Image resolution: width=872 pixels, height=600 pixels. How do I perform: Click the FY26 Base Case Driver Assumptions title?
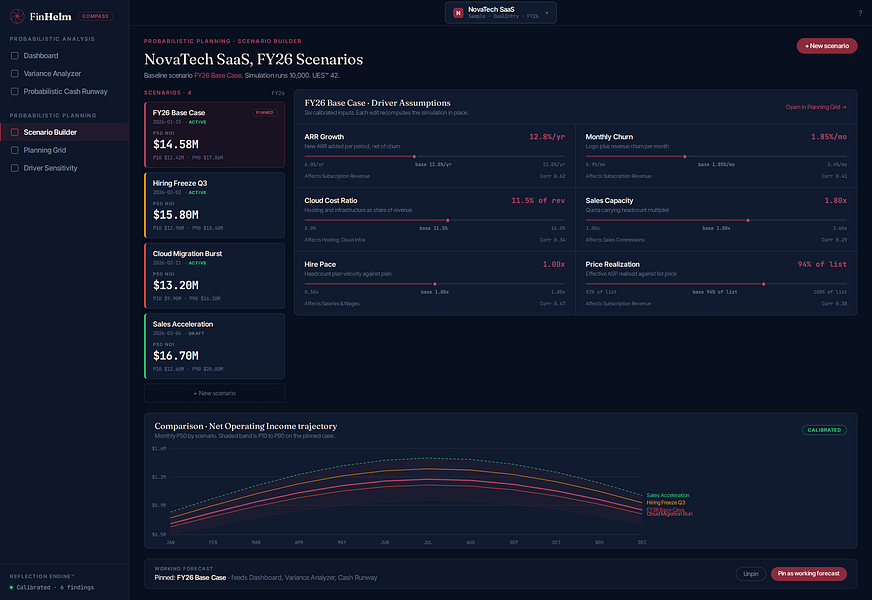click(378, 103)
